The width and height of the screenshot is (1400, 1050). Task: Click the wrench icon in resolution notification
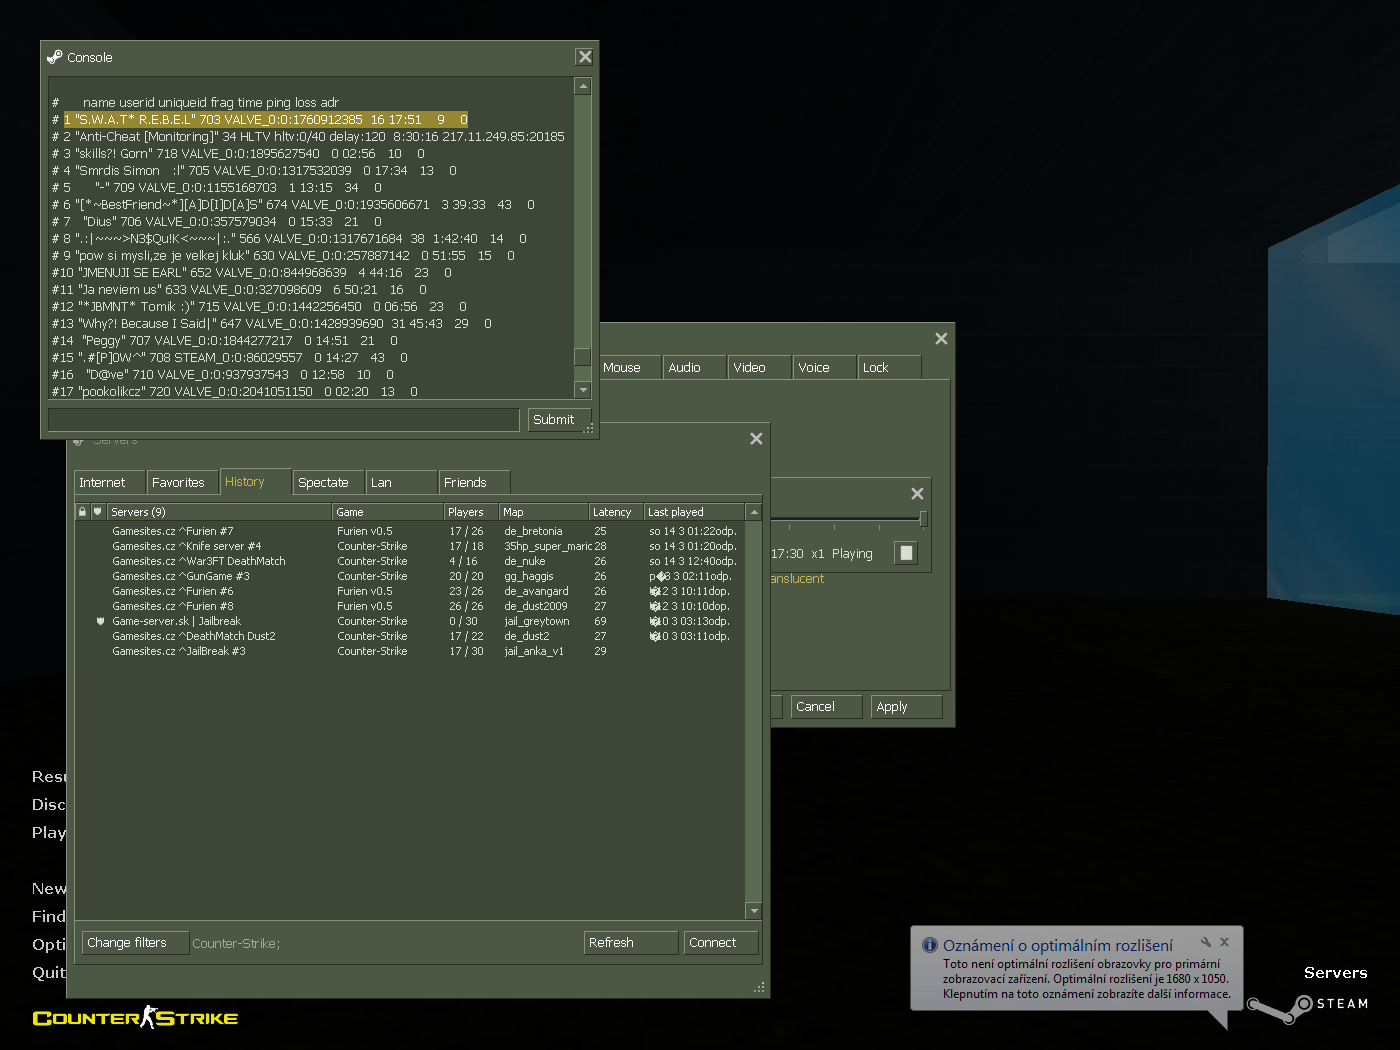point(1206,942)
